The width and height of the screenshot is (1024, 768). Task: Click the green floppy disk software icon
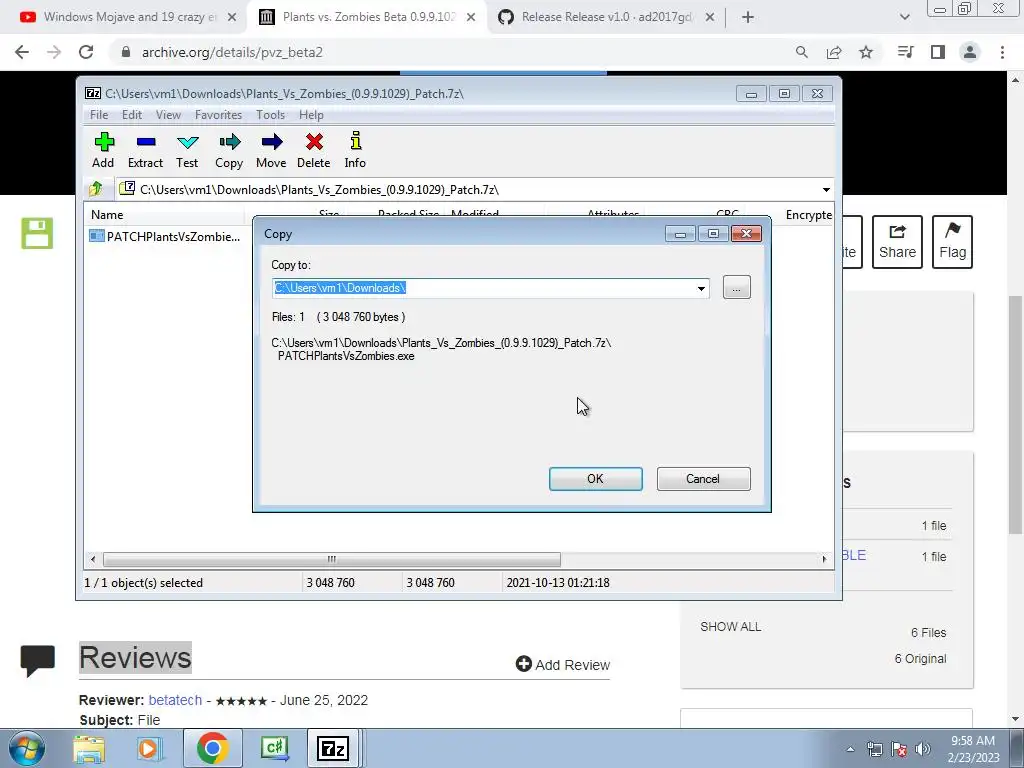[37, 234]
